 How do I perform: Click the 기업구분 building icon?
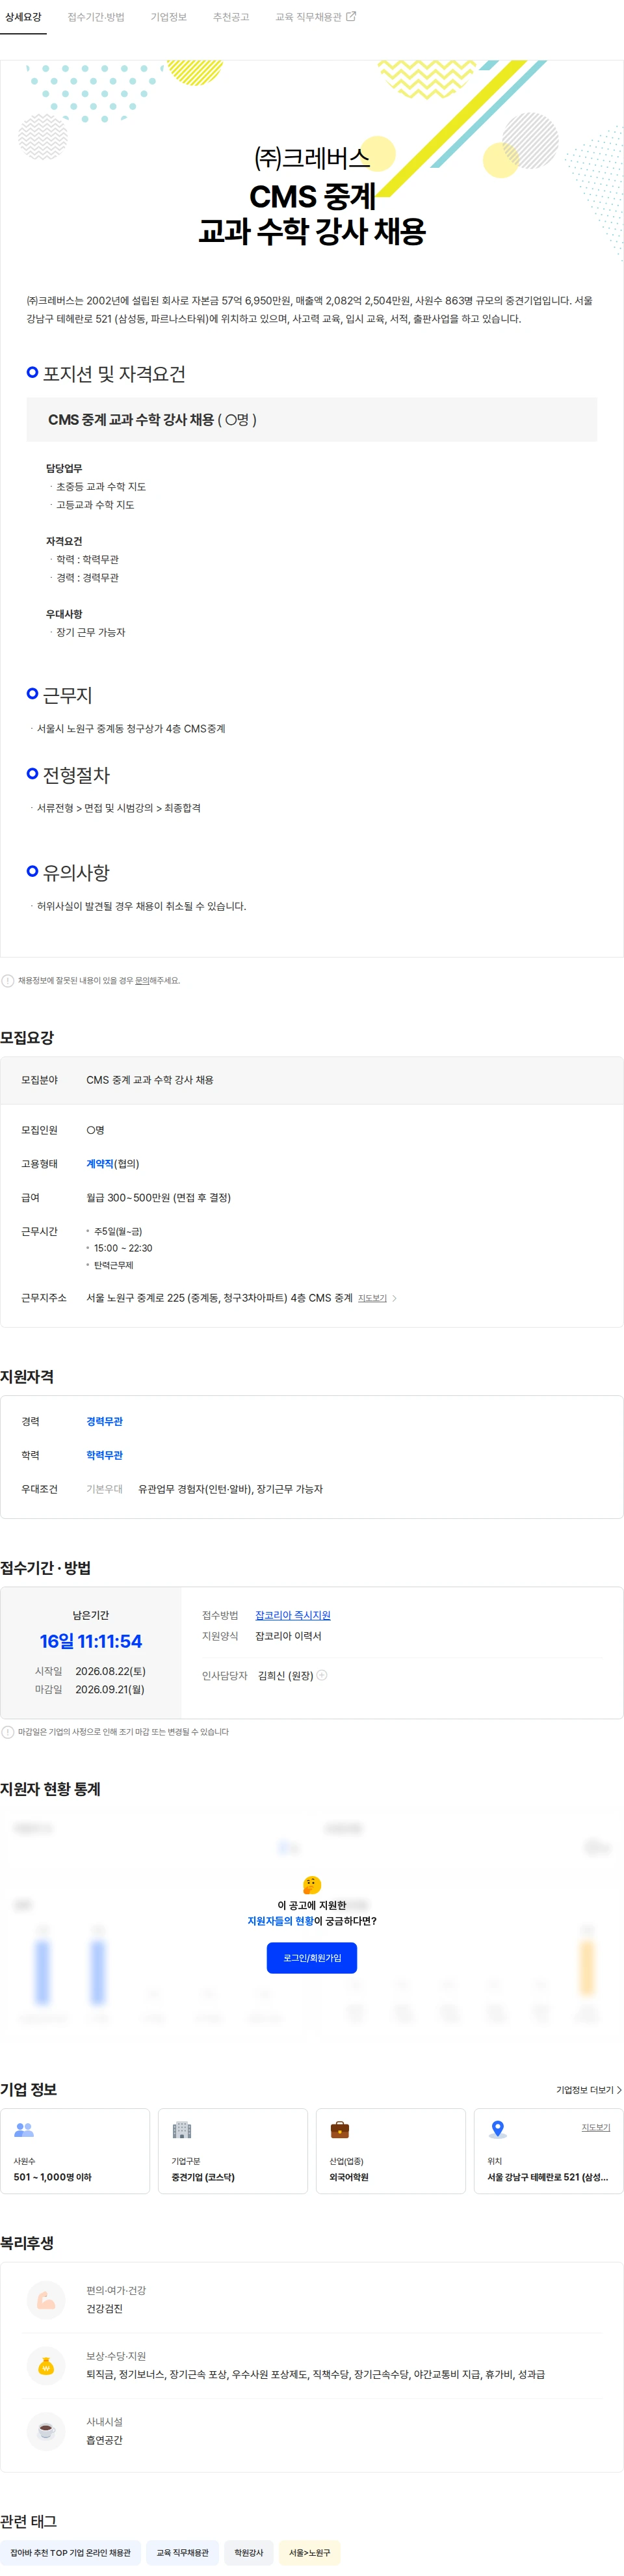[x=182, y=2130]
